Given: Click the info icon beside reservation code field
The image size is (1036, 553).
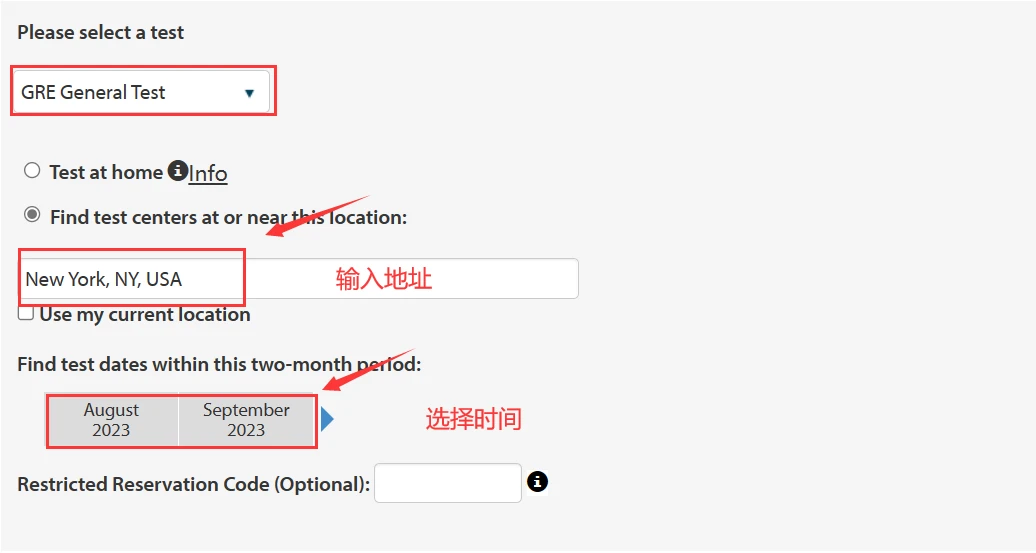Looking at the screenshot, I should 538,482.
